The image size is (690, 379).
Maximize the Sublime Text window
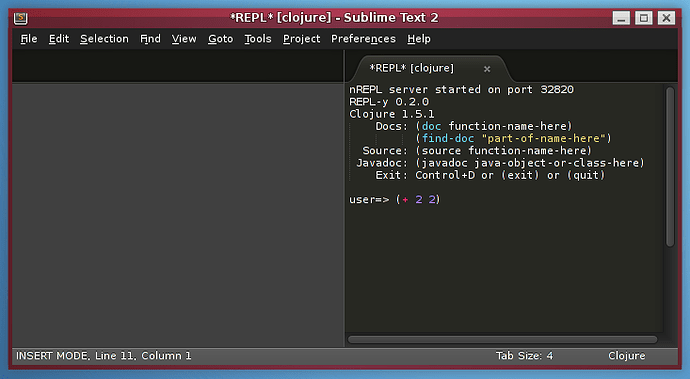point(643,18)
